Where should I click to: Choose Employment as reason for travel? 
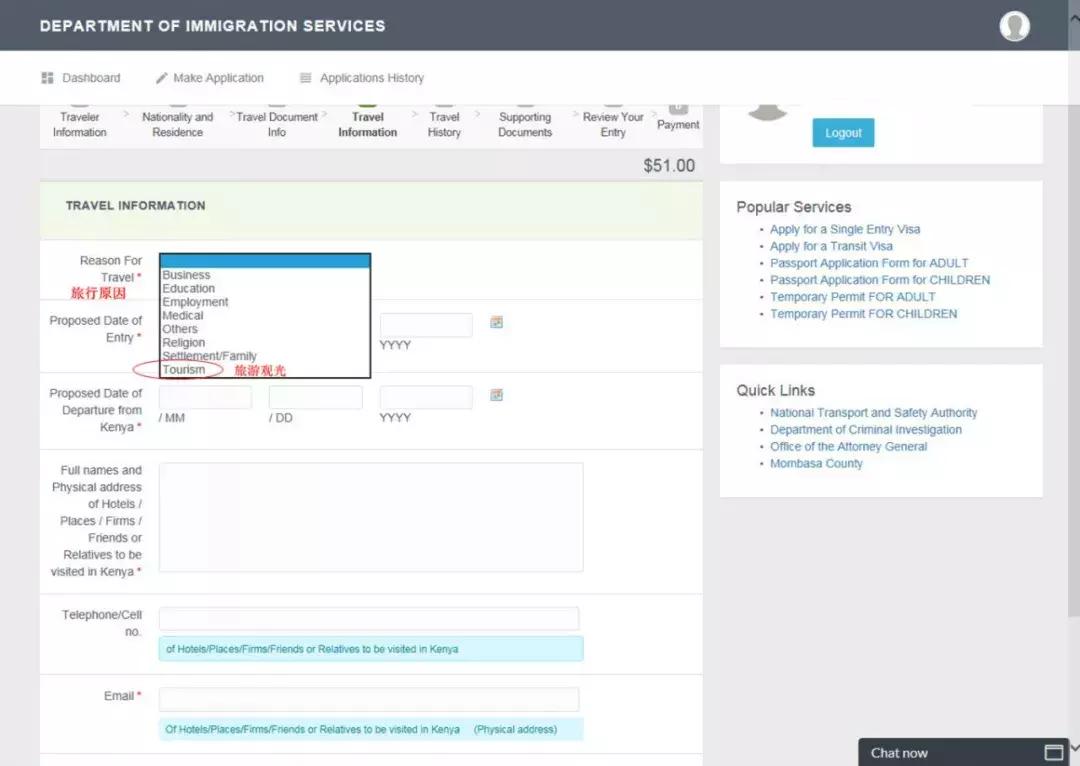(x=265, y=302)
